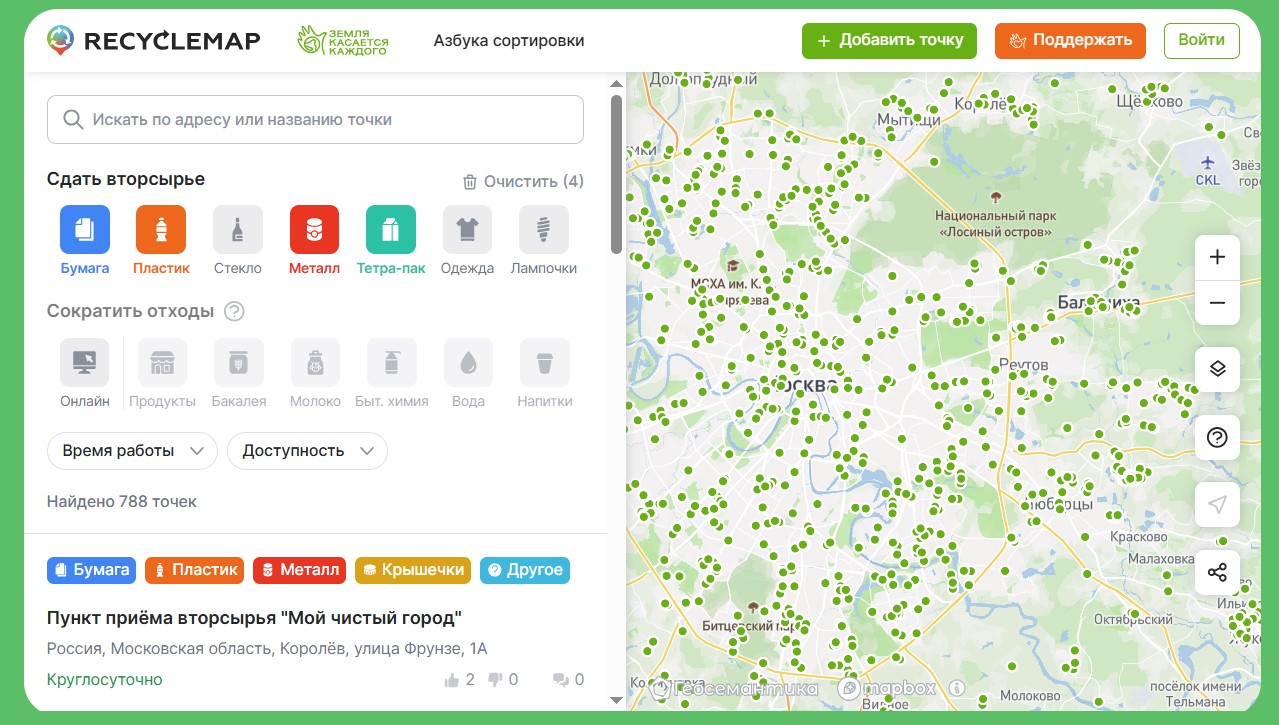Open help tooltip beside Сократить отходы
Viewport: 1279px width, 725px height.
click(234, 311)
